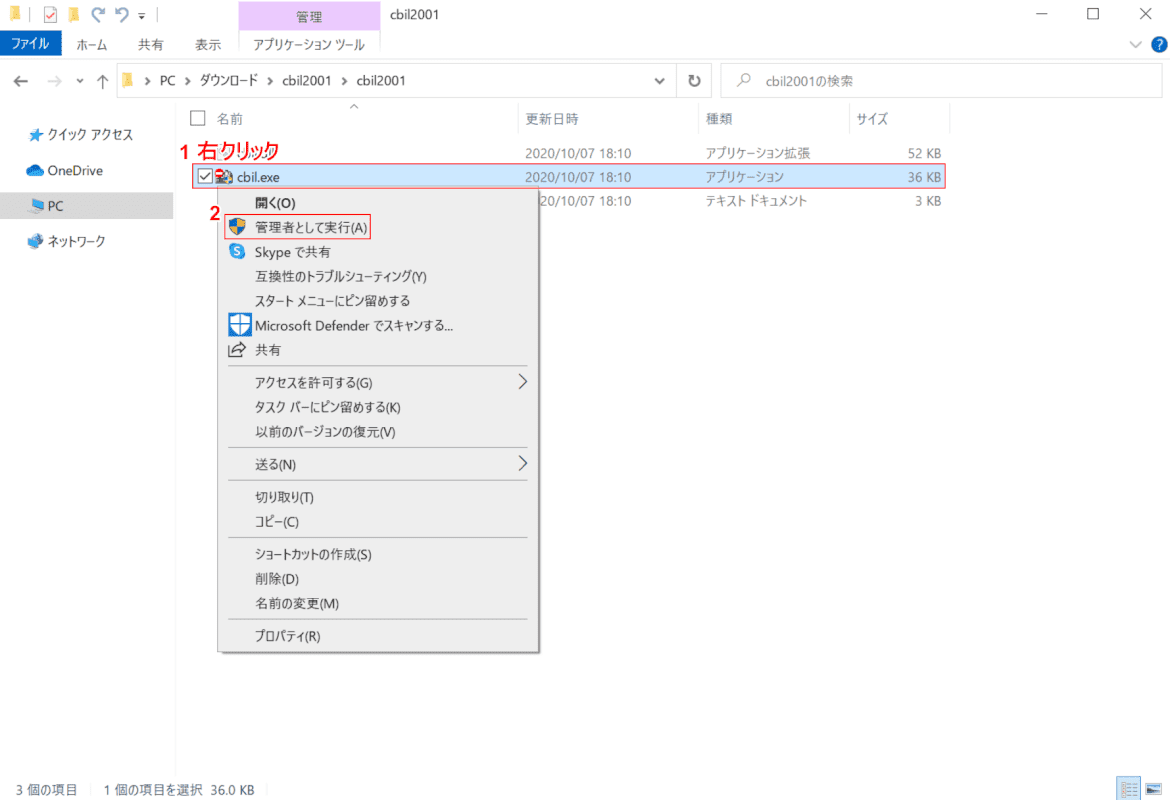Open the quick access toolbar customize dropdown
This screenshot has height=800, width=1170.
pyautogui.click(x=142, y=15)
